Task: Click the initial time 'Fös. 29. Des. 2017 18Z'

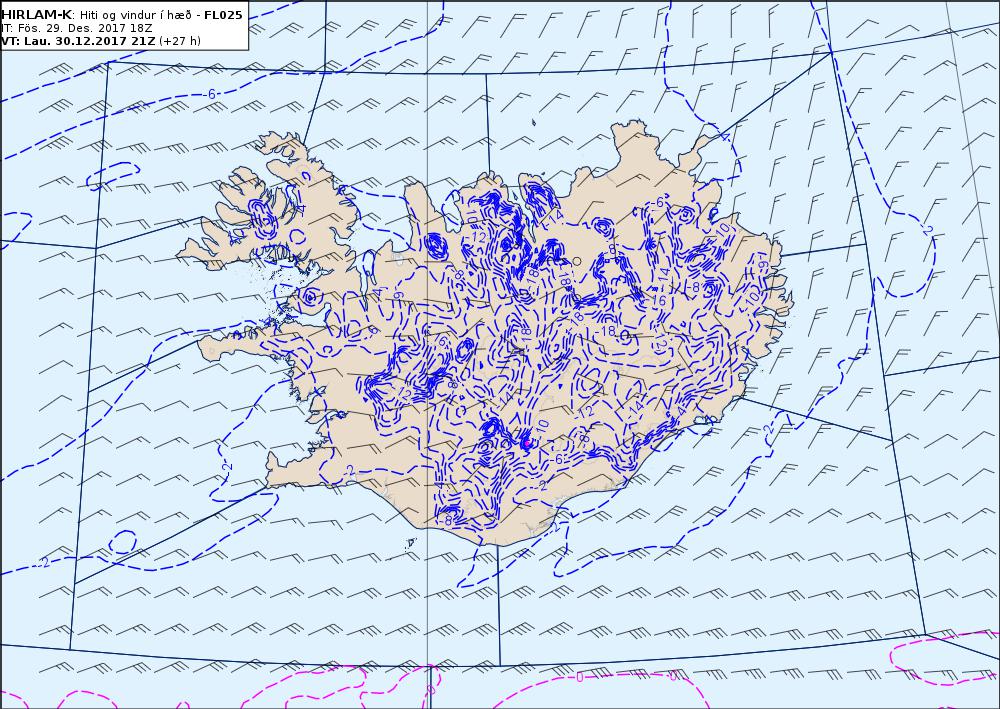Action: click(83, 29)
